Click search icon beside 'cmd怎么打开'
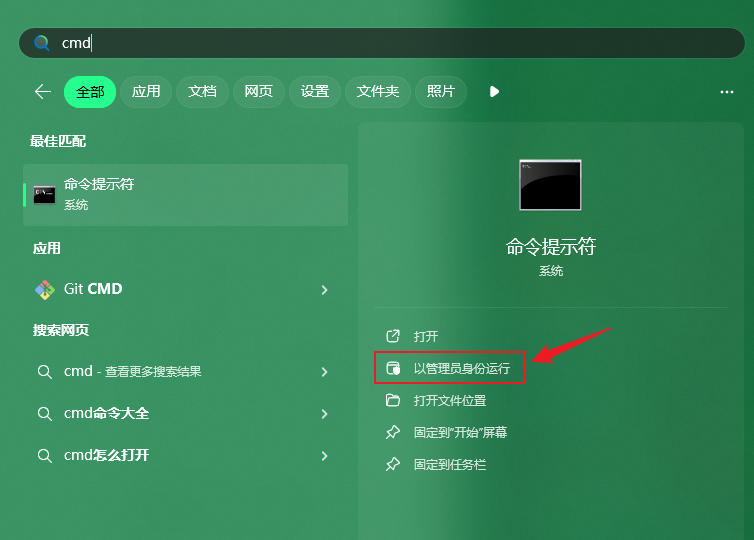This screenshot has height=540, width=754. coord(45,455)
